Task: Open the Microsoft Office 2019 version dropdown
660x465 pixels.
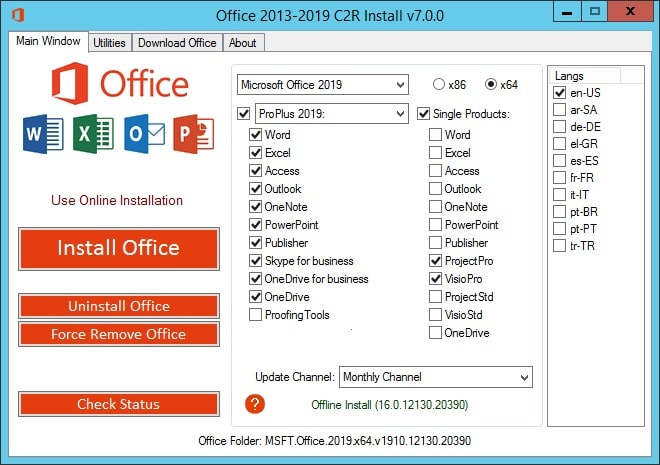Action: click(322, 84)
